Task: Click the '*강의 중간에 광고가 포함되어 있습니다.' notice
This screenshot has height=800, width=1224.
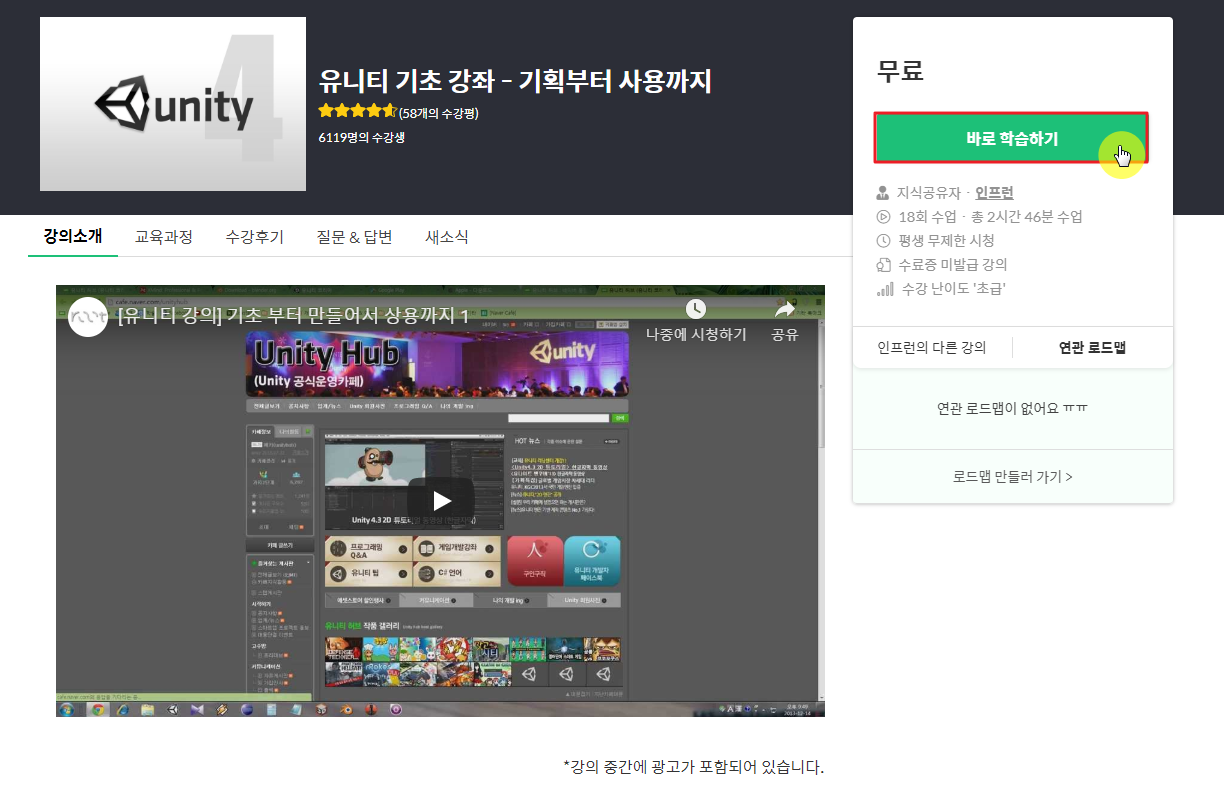Action: (693, 768)
